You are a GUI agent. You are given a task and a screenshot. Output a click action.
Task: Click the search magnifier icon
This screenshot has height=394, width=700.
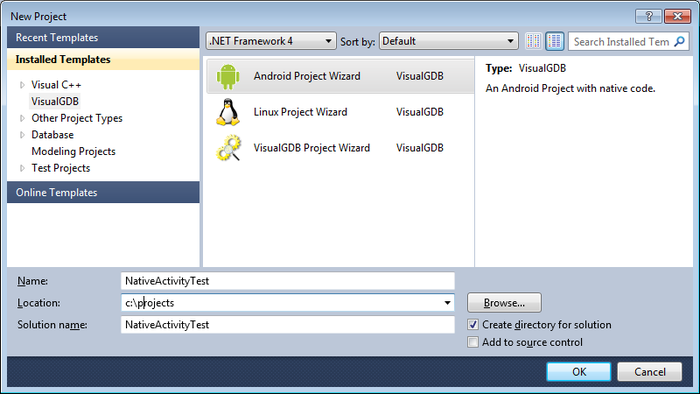(679, 41)
